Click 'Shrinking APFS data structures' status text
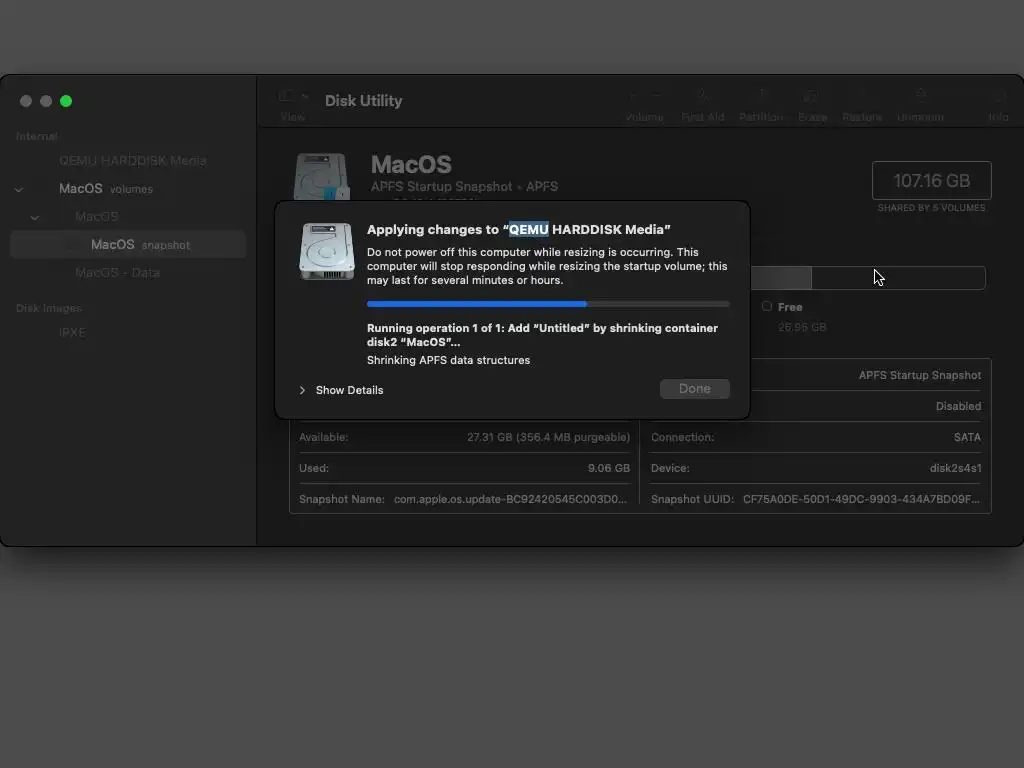 pos(448,360)
